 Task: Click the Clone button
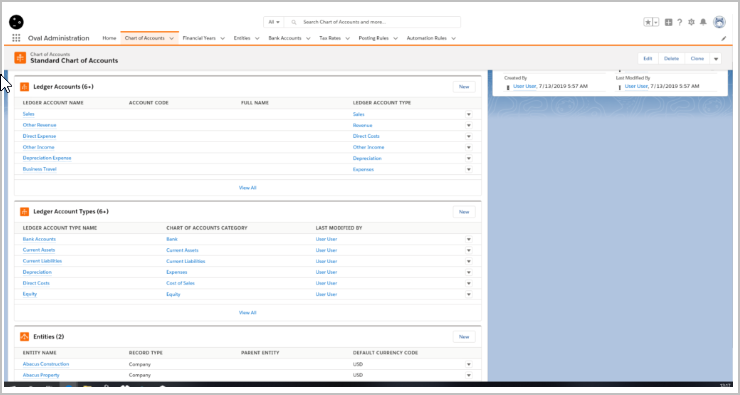[x=697, y=59]
